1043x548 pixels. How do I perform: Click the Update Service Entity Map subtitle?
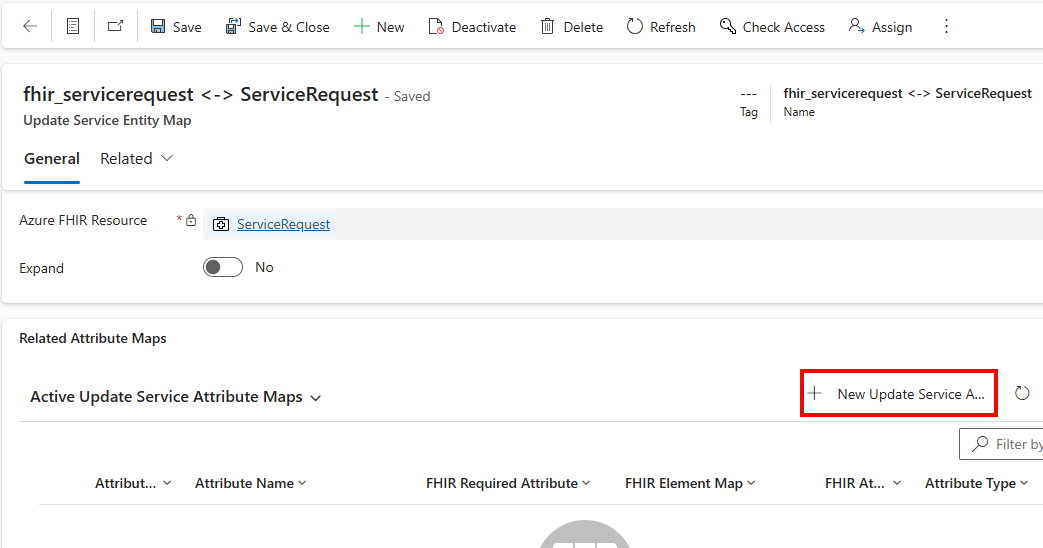click(107, 120)
